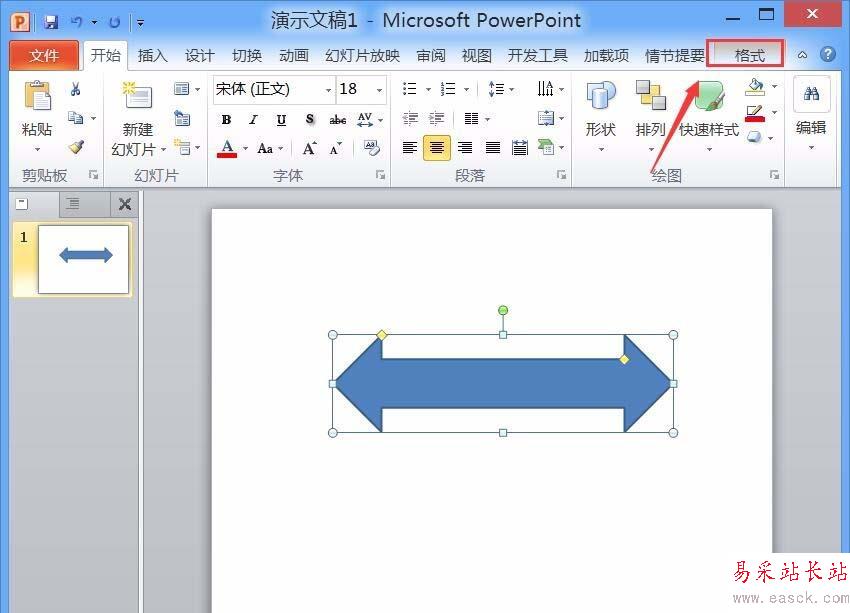Open Quick Styles gallery
This screenshot has height=613, width=850.
[709, 95]
